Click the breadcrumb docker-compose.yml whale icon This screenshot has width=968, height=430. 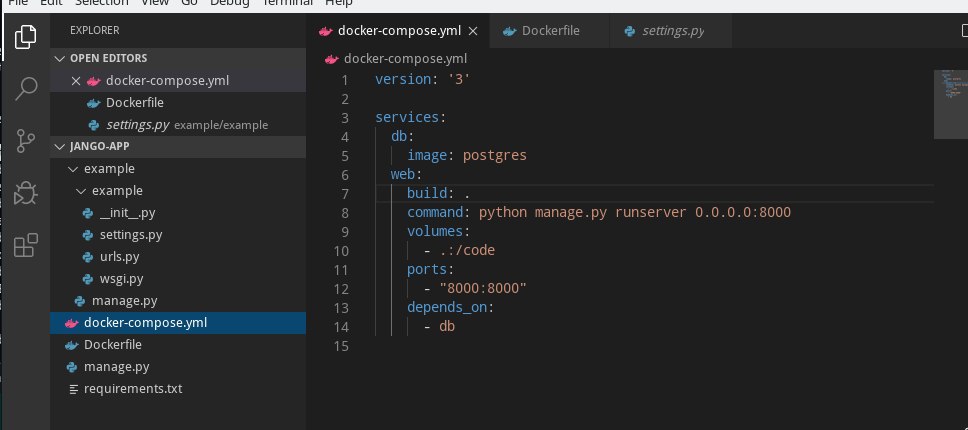[x=332, y=59]
